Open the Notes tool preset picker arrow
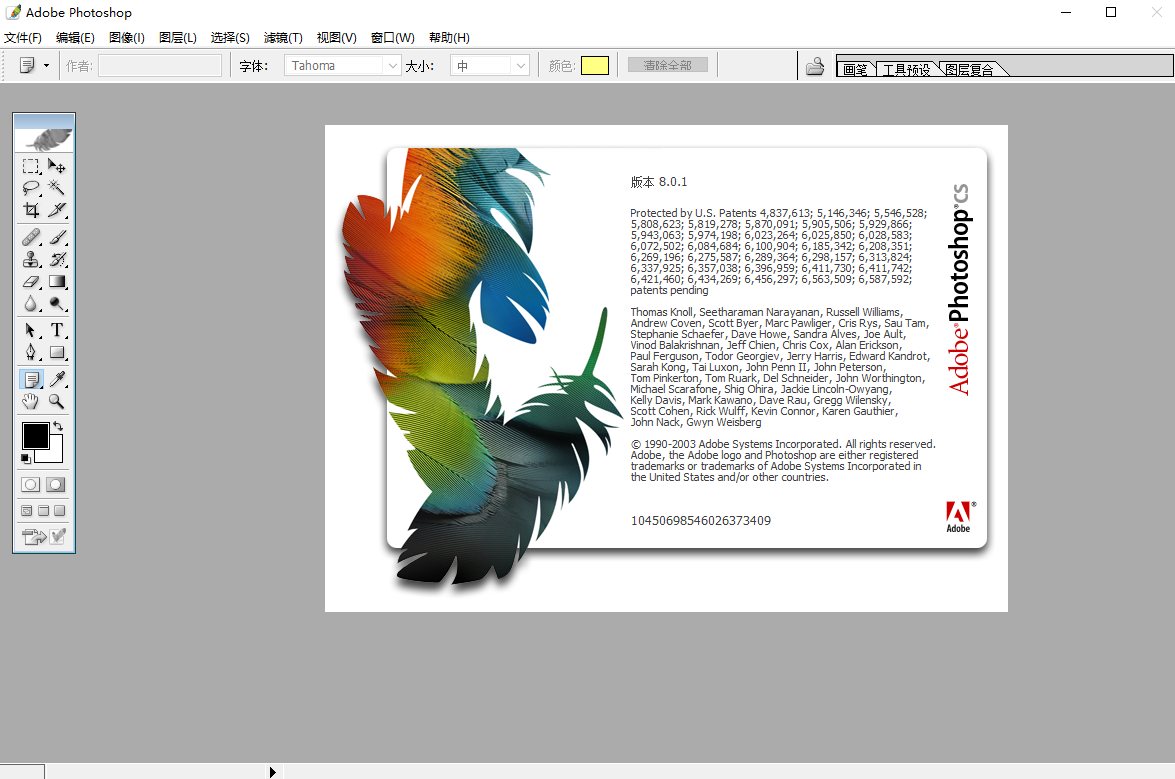The height and width of the screenshot is (779, 1175). tap(46, 66)
